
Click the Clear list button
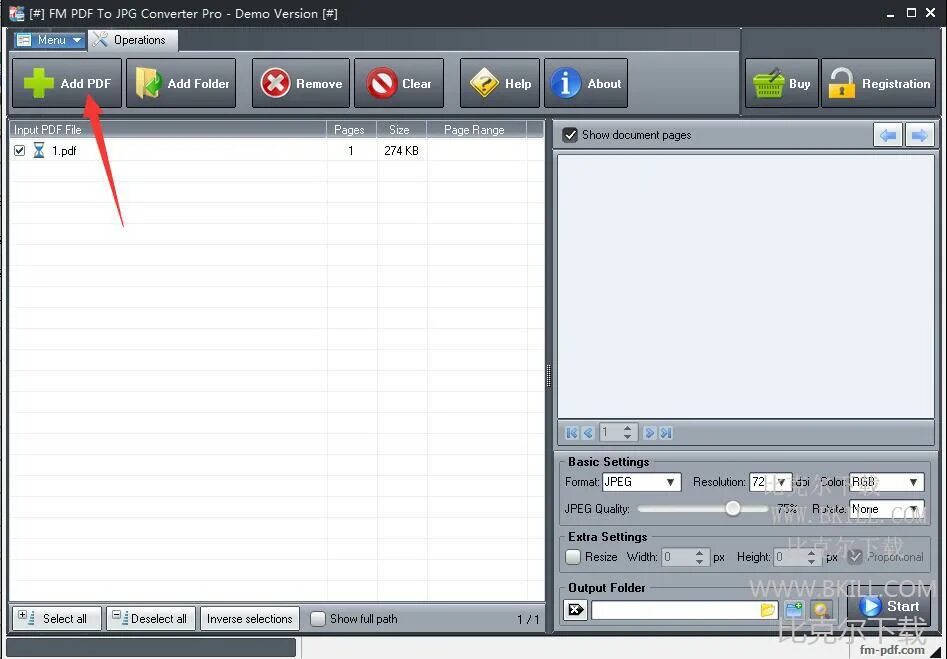pos(399,83)
